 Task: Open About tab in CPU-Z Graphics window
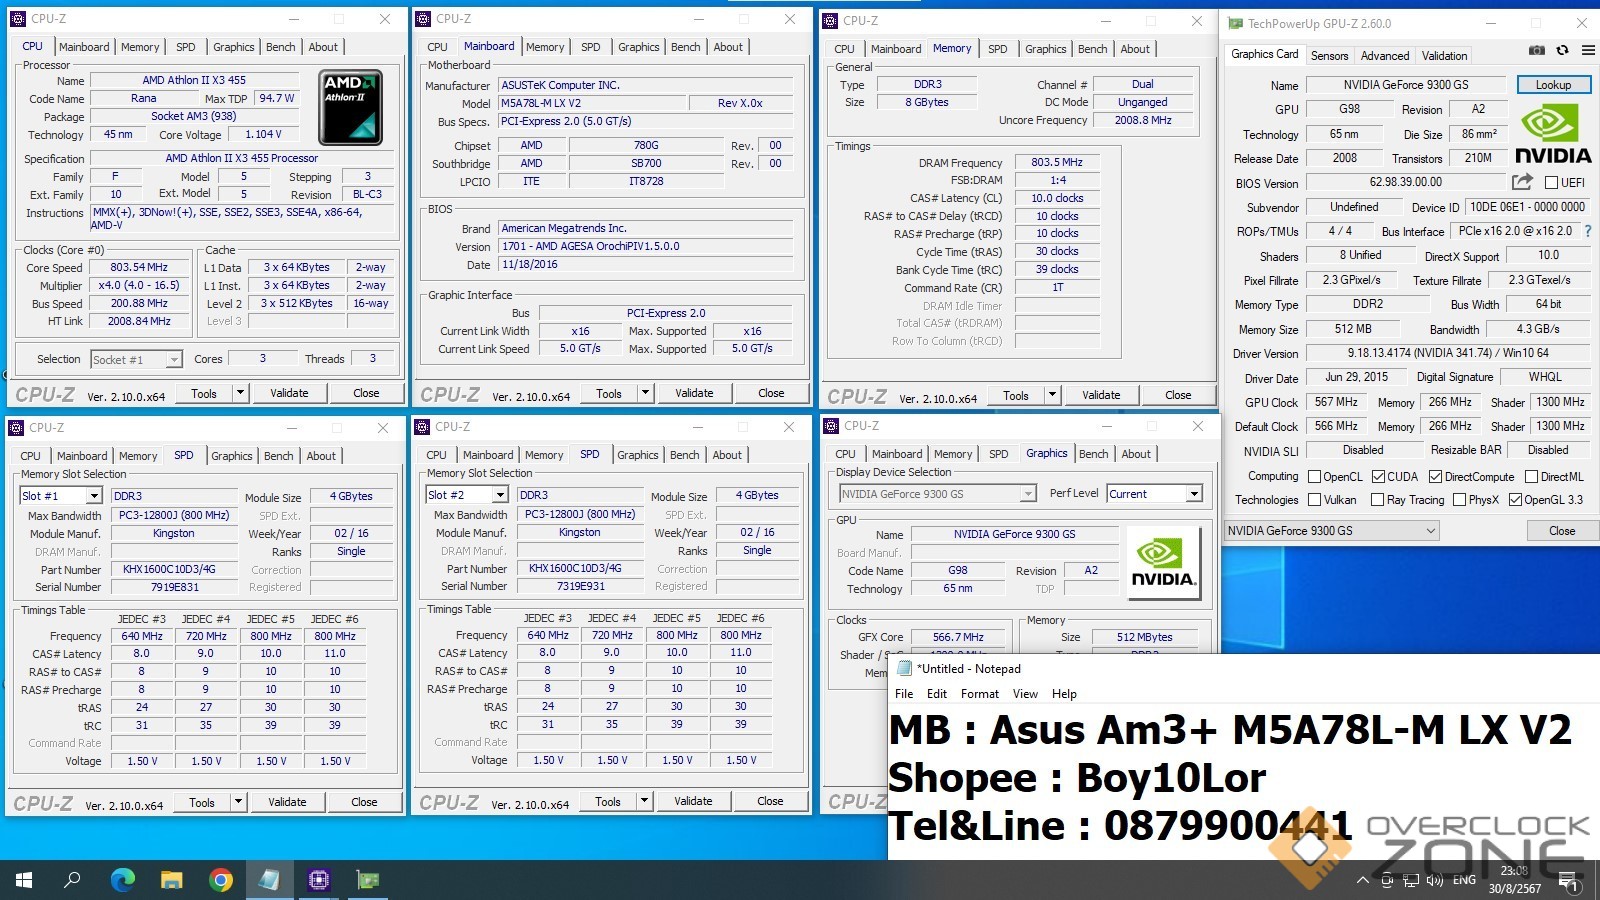[x=1136, y=454]
